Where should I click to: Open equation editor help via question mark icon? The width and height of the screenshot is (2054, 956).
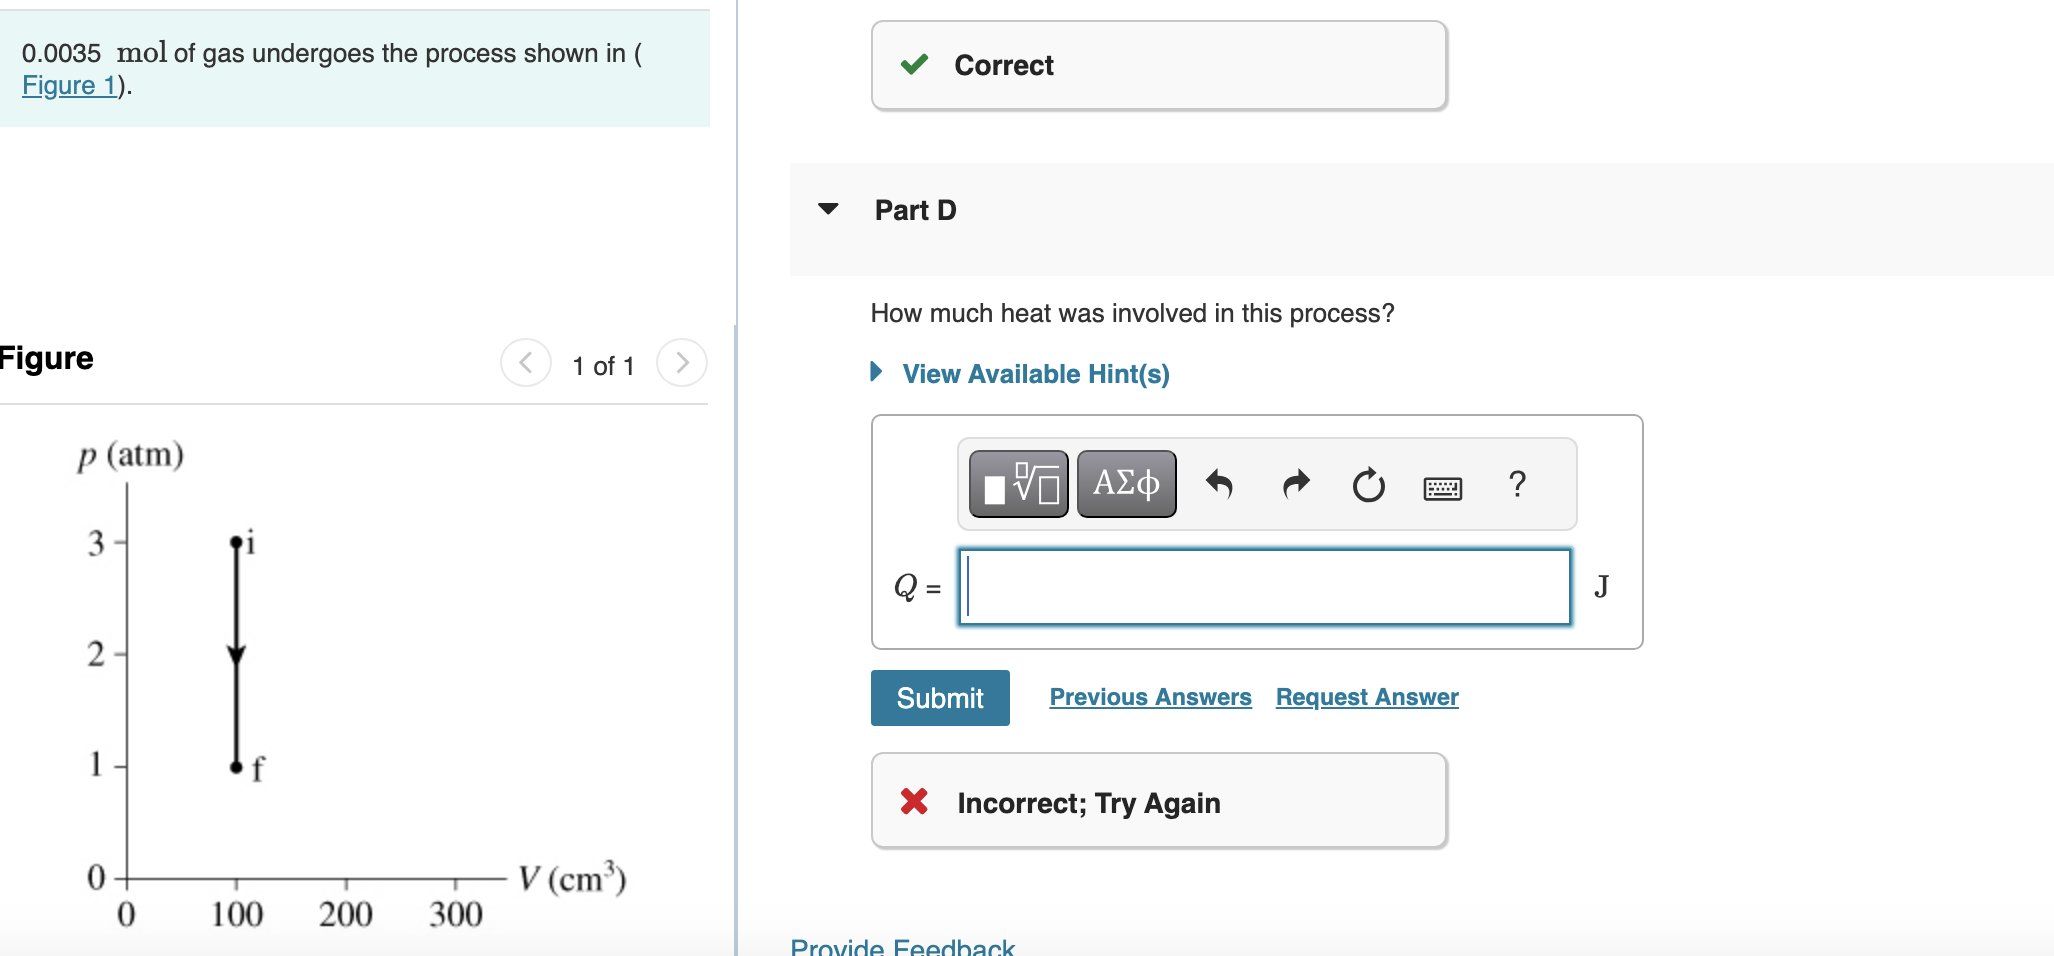point(1517,484)
